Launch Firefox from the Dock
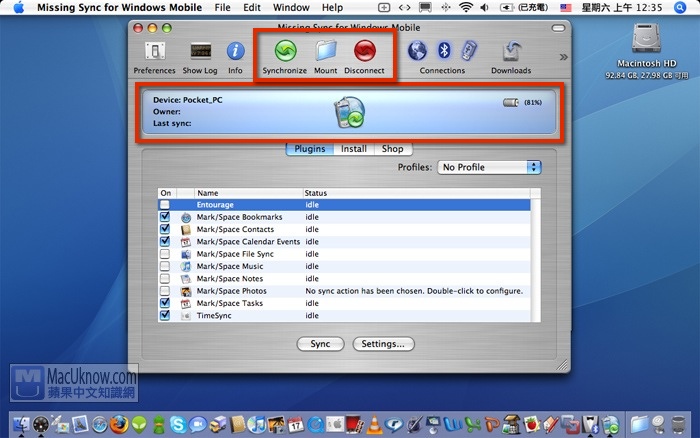Viewport: 700px width, 438px height. [119, 425]
